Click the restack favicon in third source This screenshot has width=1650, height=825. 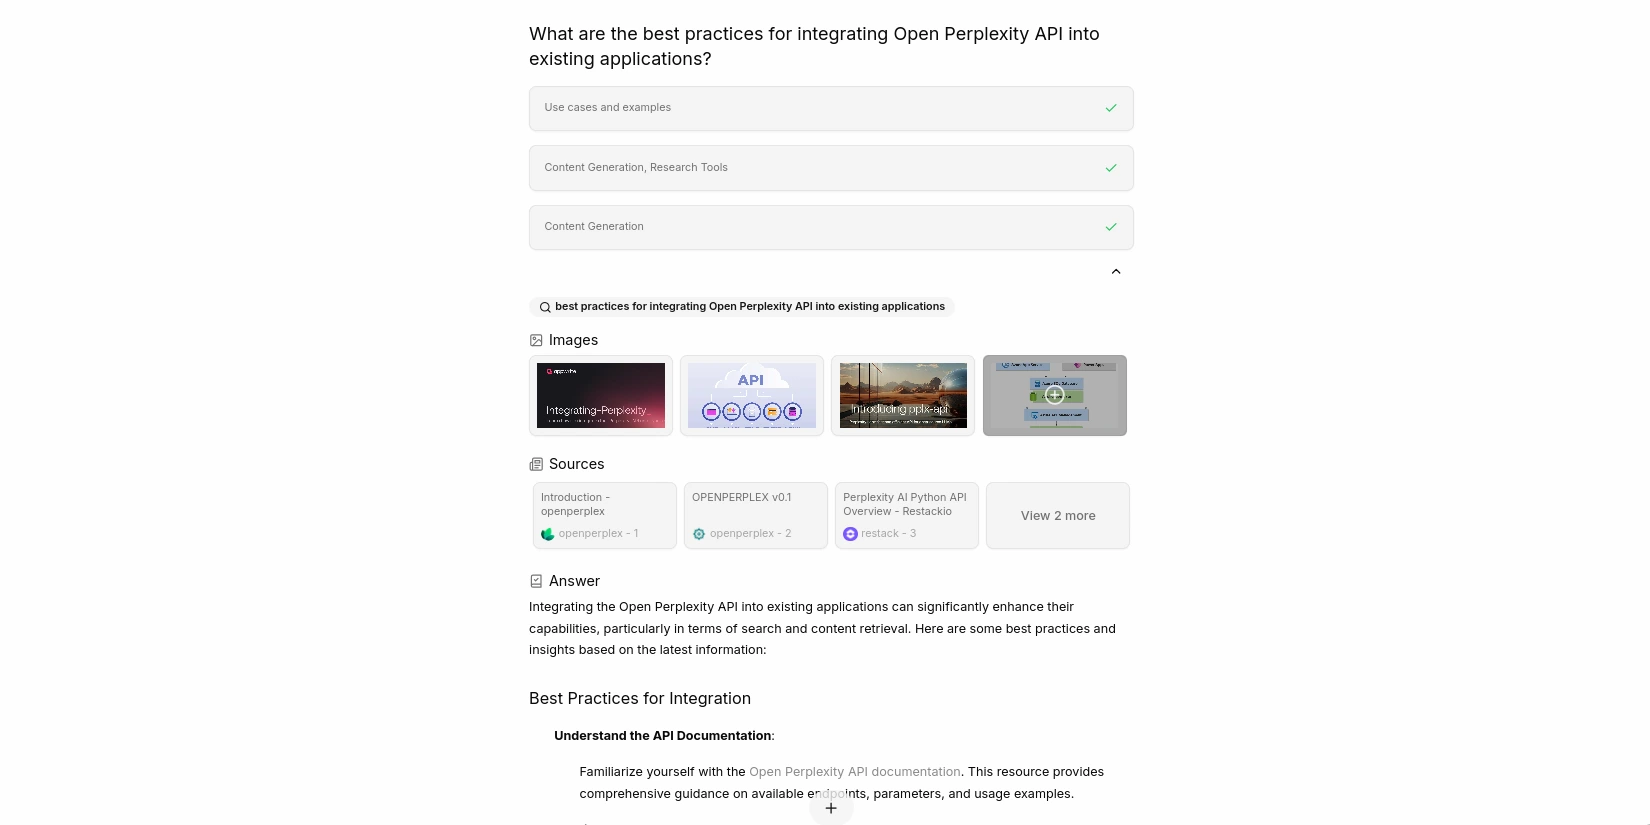pyautogui.click(x=850, y=534)
